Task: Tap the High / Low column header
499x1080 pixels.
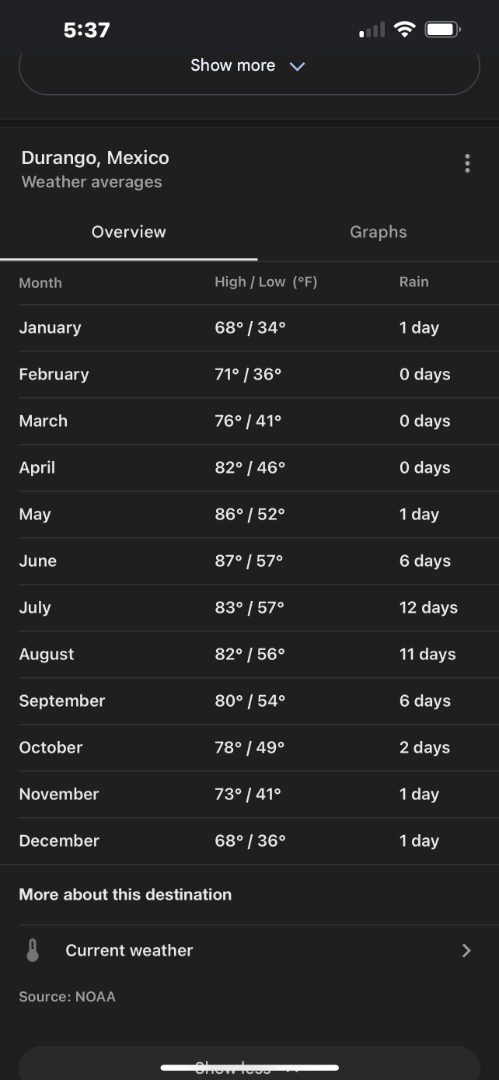Action: point(266,282)
